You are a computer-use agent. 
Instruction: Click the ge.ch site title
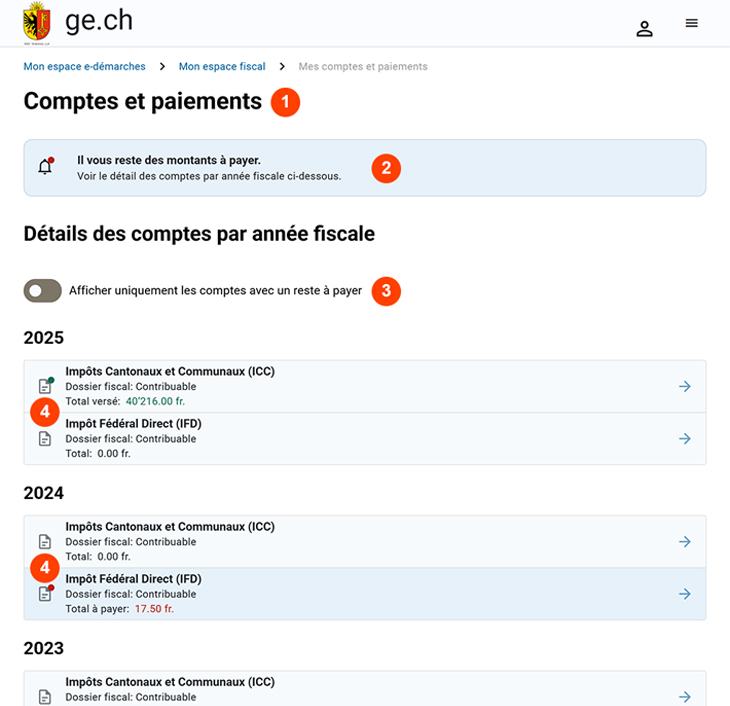(x=99, y=21)
